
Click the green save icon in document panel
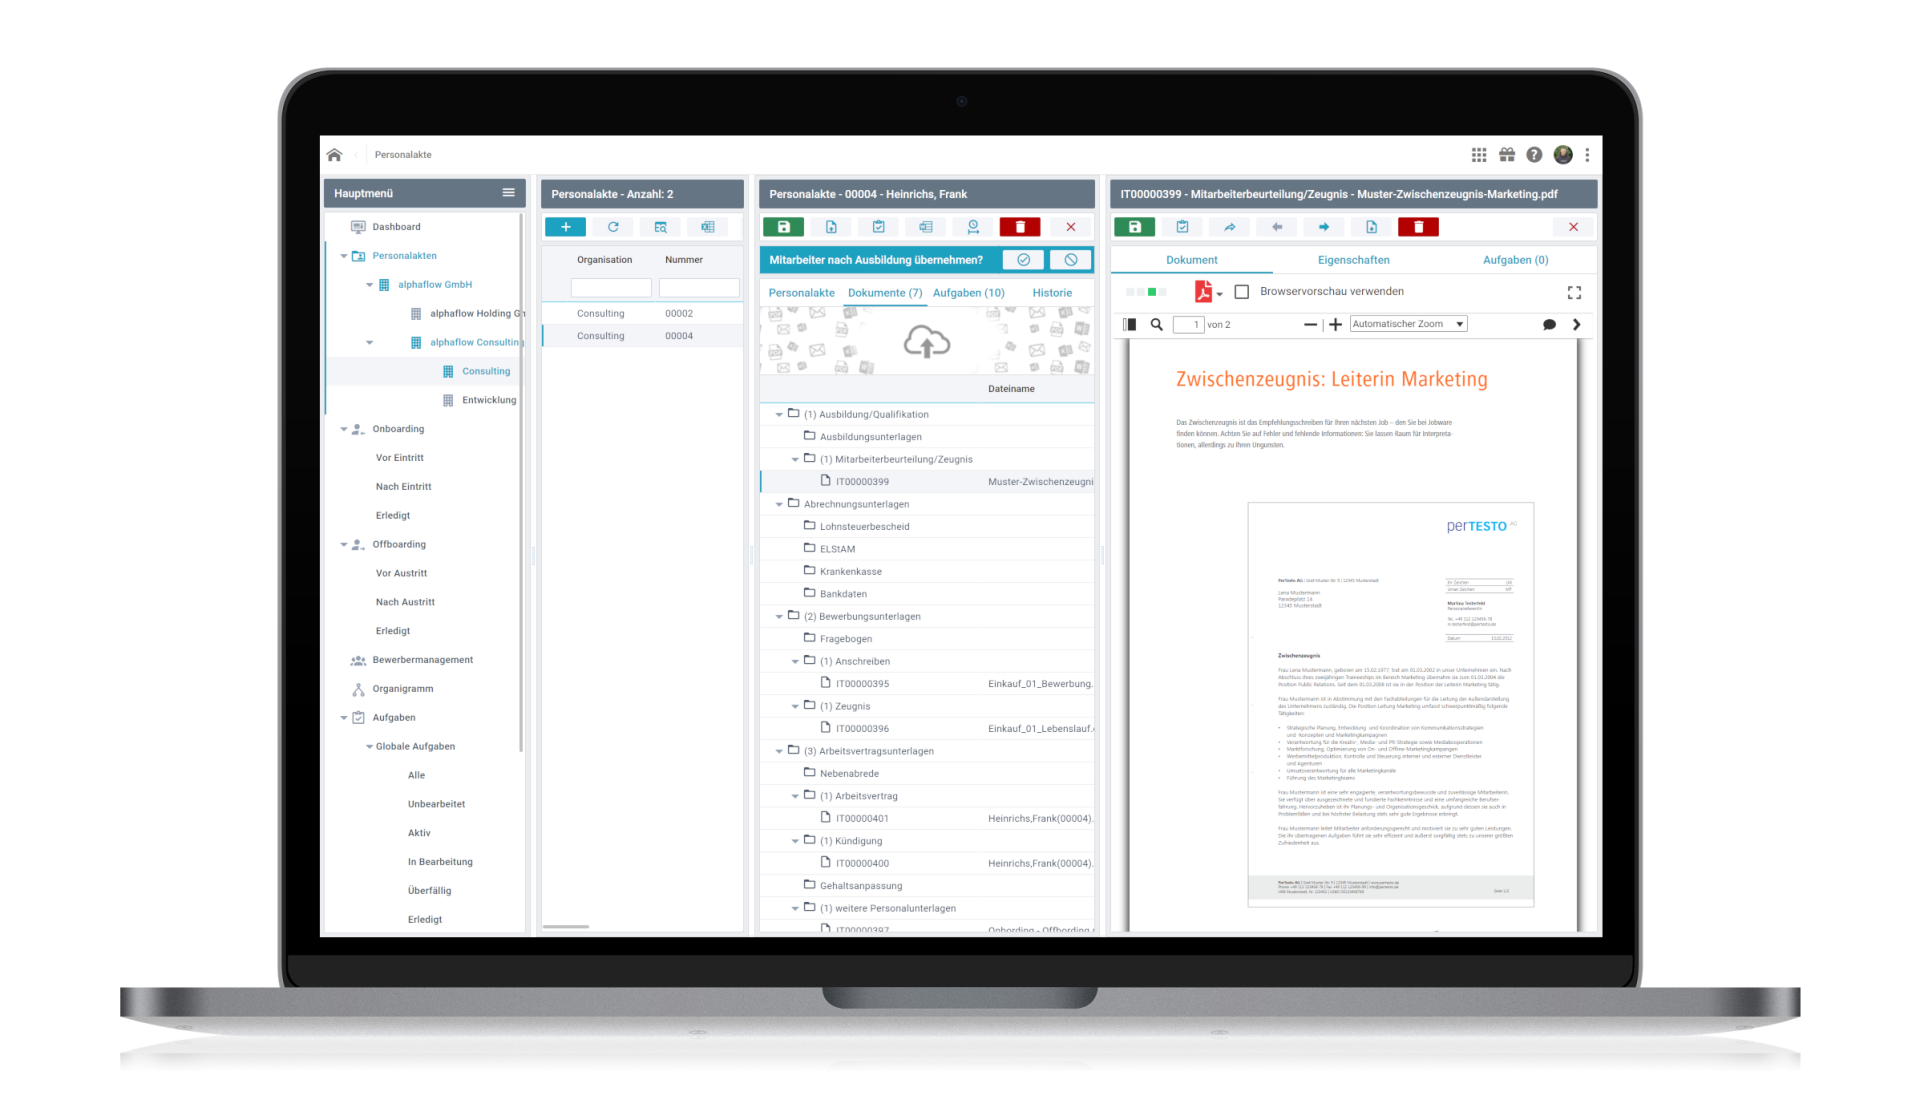(1134, 227)
